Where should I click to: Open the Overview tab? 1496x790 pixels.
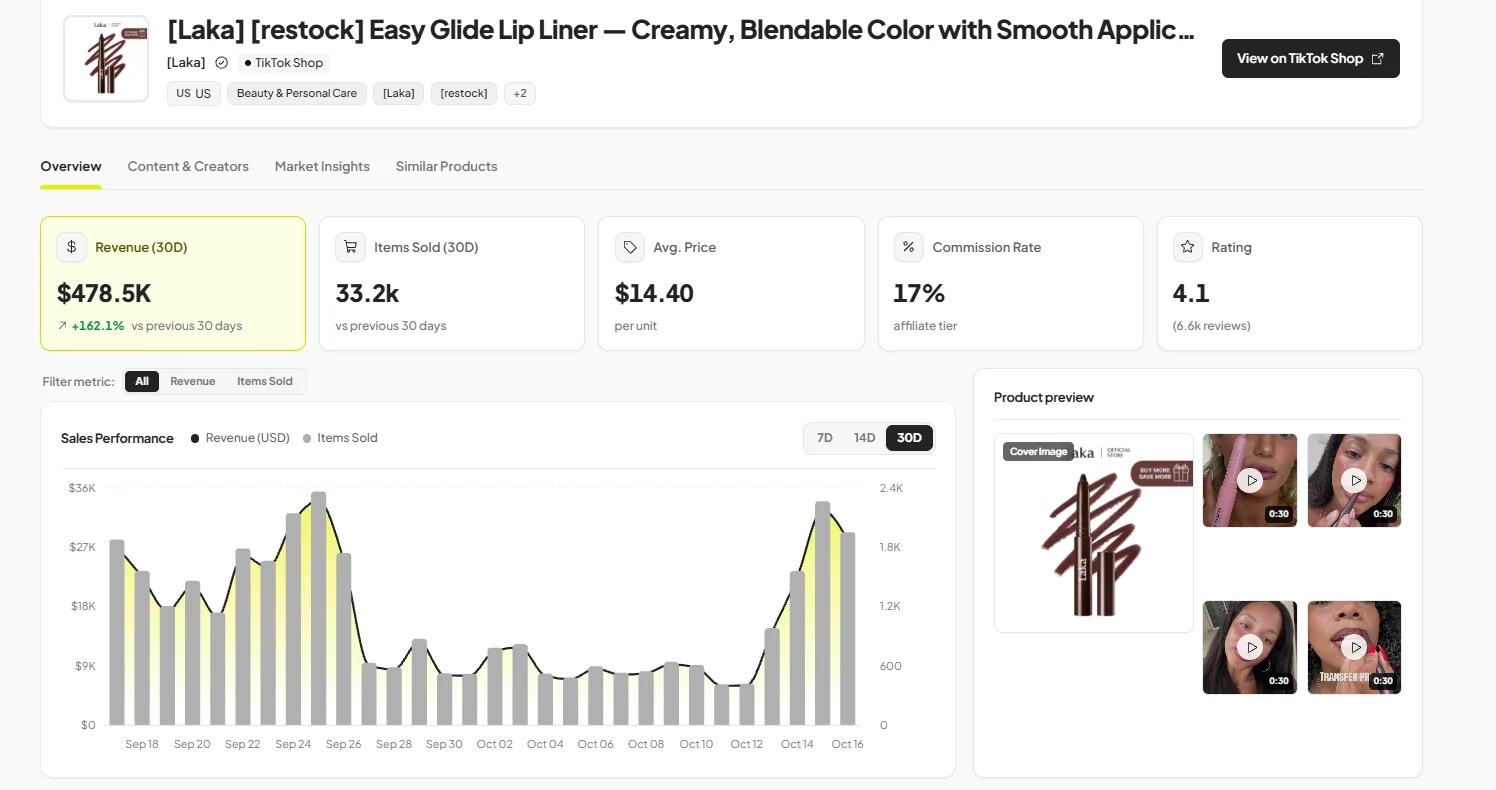click(x=71, y=166)
